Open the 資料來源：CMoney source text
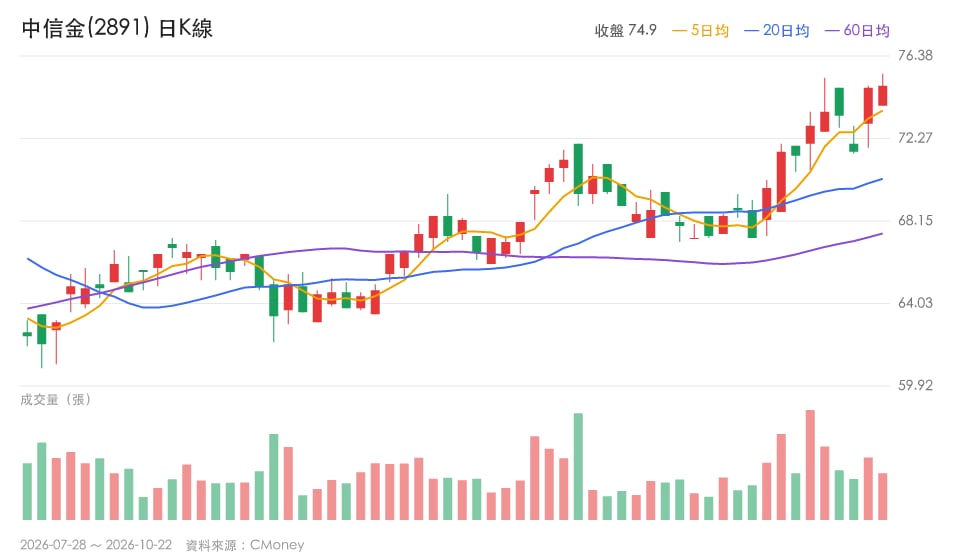 tap(245, 545)
